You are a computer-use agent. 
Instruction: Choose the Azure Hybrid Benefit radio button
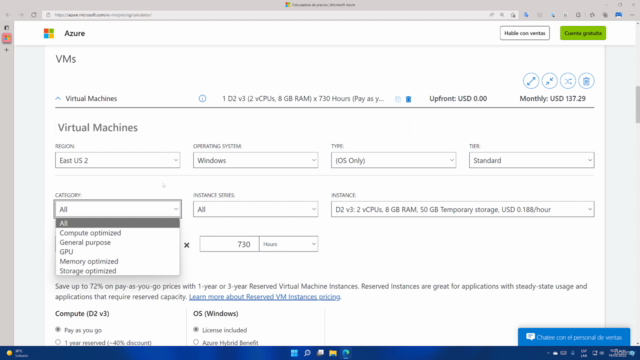click(x=196, y=342)
